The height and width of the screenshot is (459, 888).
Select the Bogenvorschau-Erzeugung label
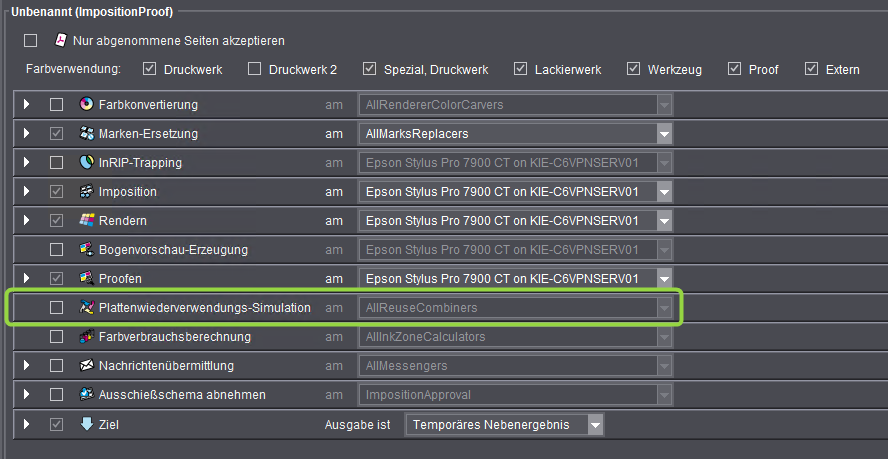click(x=172, y=250)
